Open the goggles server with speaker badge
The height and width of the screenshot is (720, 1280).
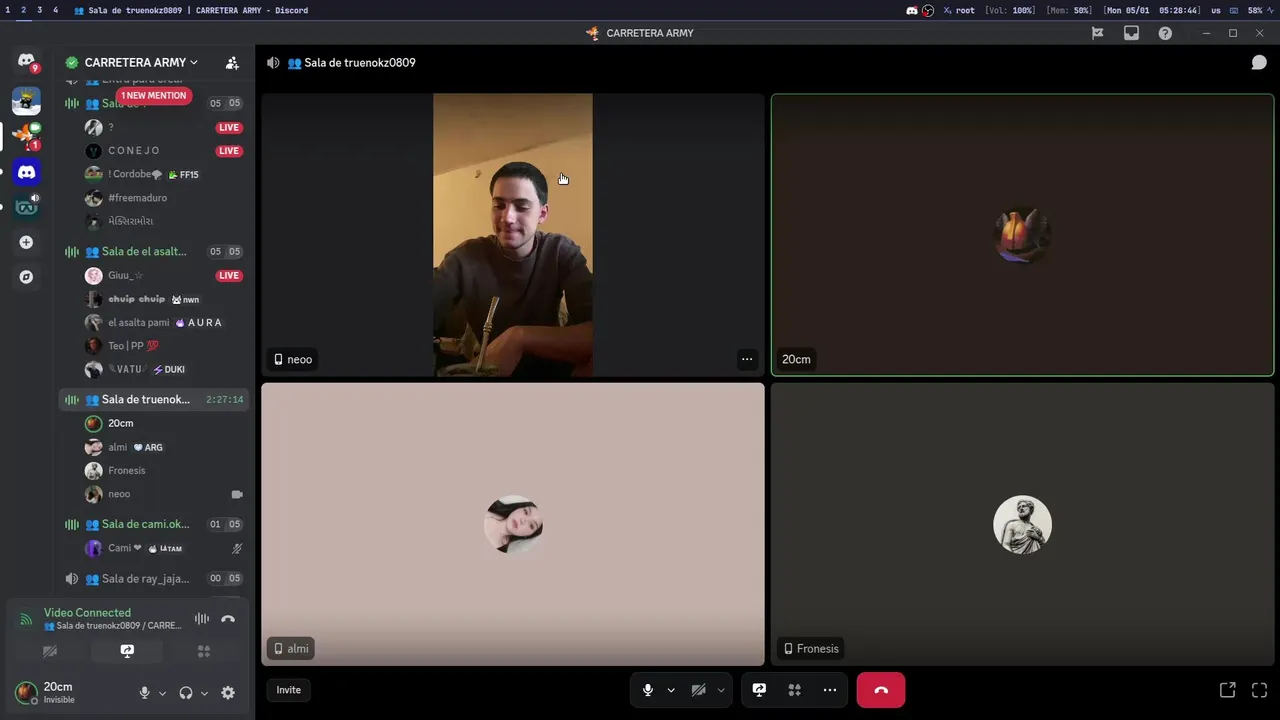tap(26, 207)
